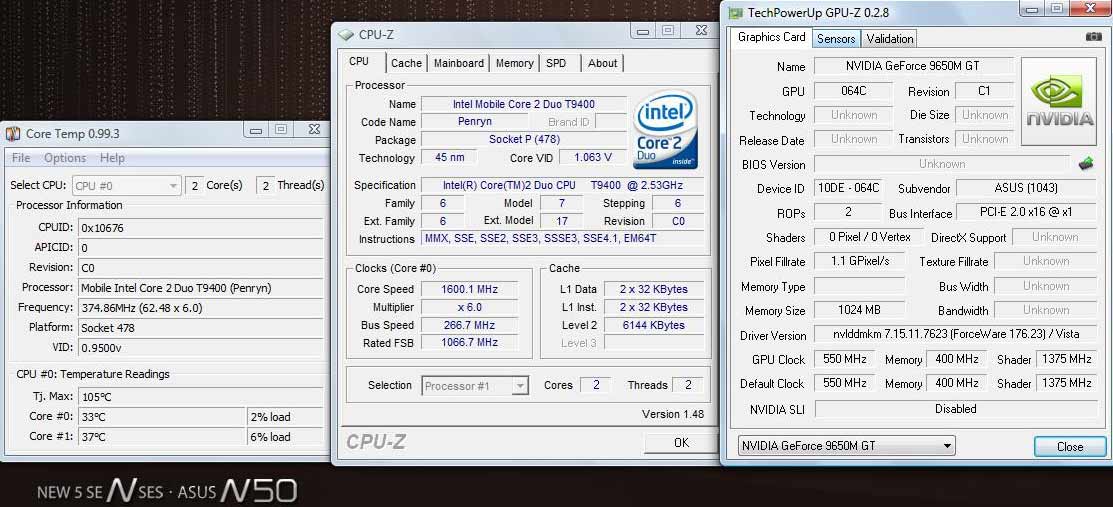The width and height of the screenshot is (1113, 507).
Task: Click the Subvendor field ASUS (1043)
Action: click(1026, 188)
